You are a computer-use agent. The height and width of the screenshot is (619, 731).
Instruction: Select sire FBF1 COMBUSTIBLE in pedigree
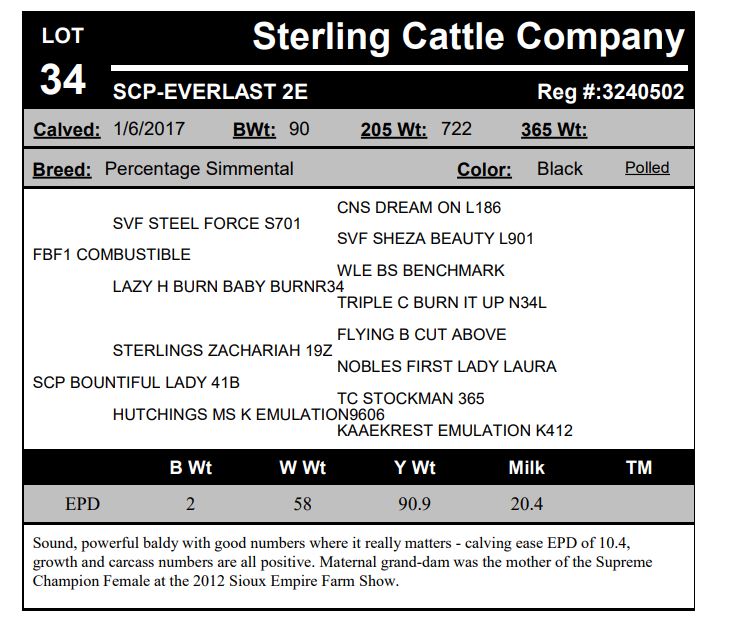[112, 254]
